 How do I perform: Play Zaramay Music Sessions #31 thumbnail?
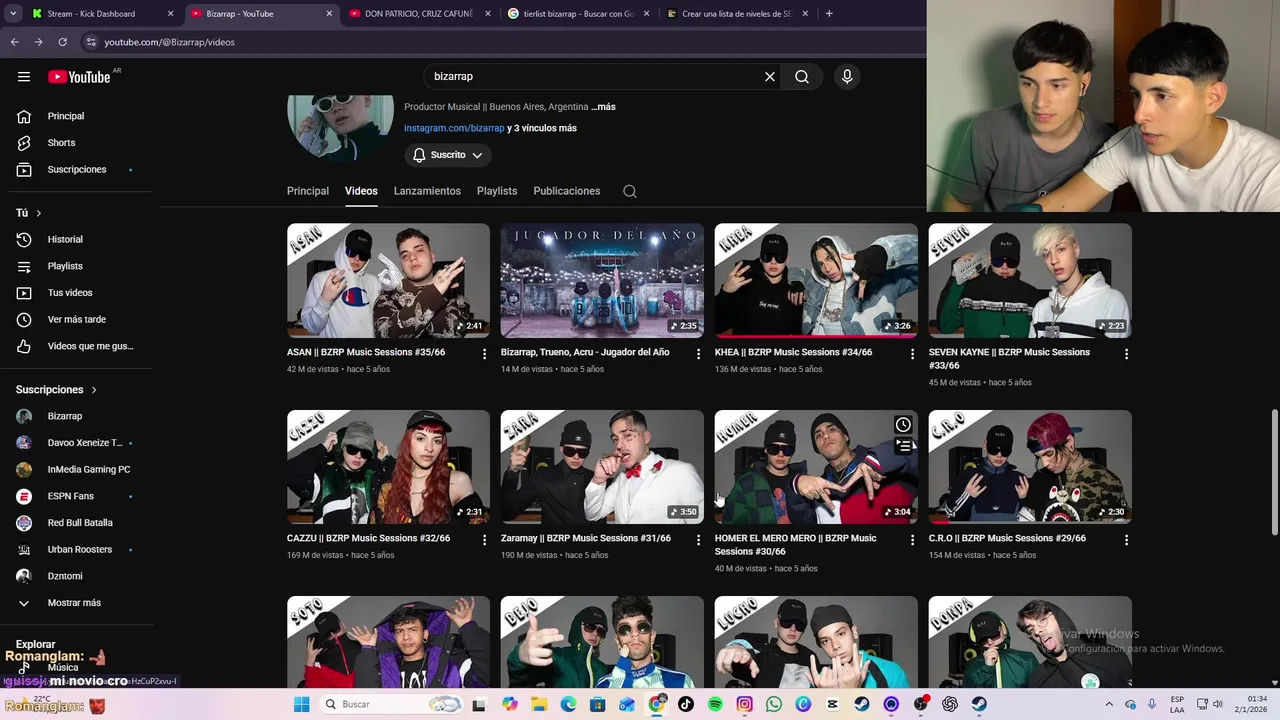[602, 467]
